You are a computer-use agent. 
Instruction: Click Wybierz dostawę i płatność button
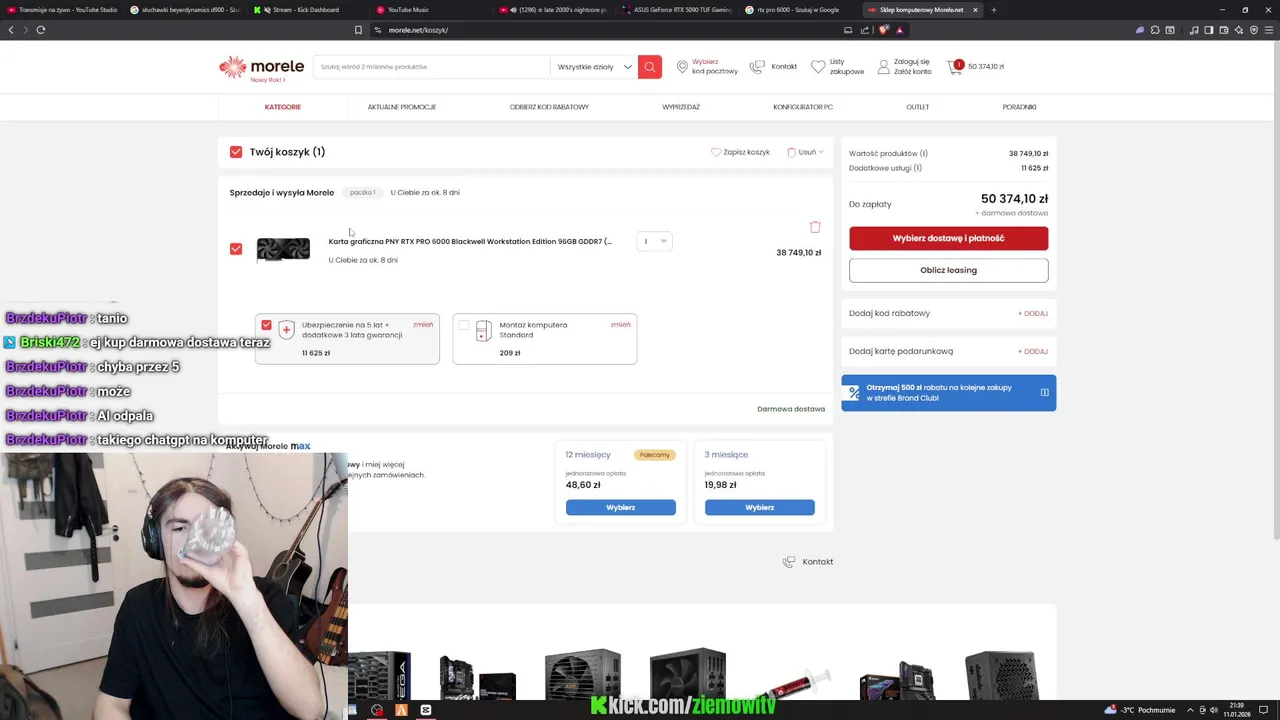pos(948,238)
